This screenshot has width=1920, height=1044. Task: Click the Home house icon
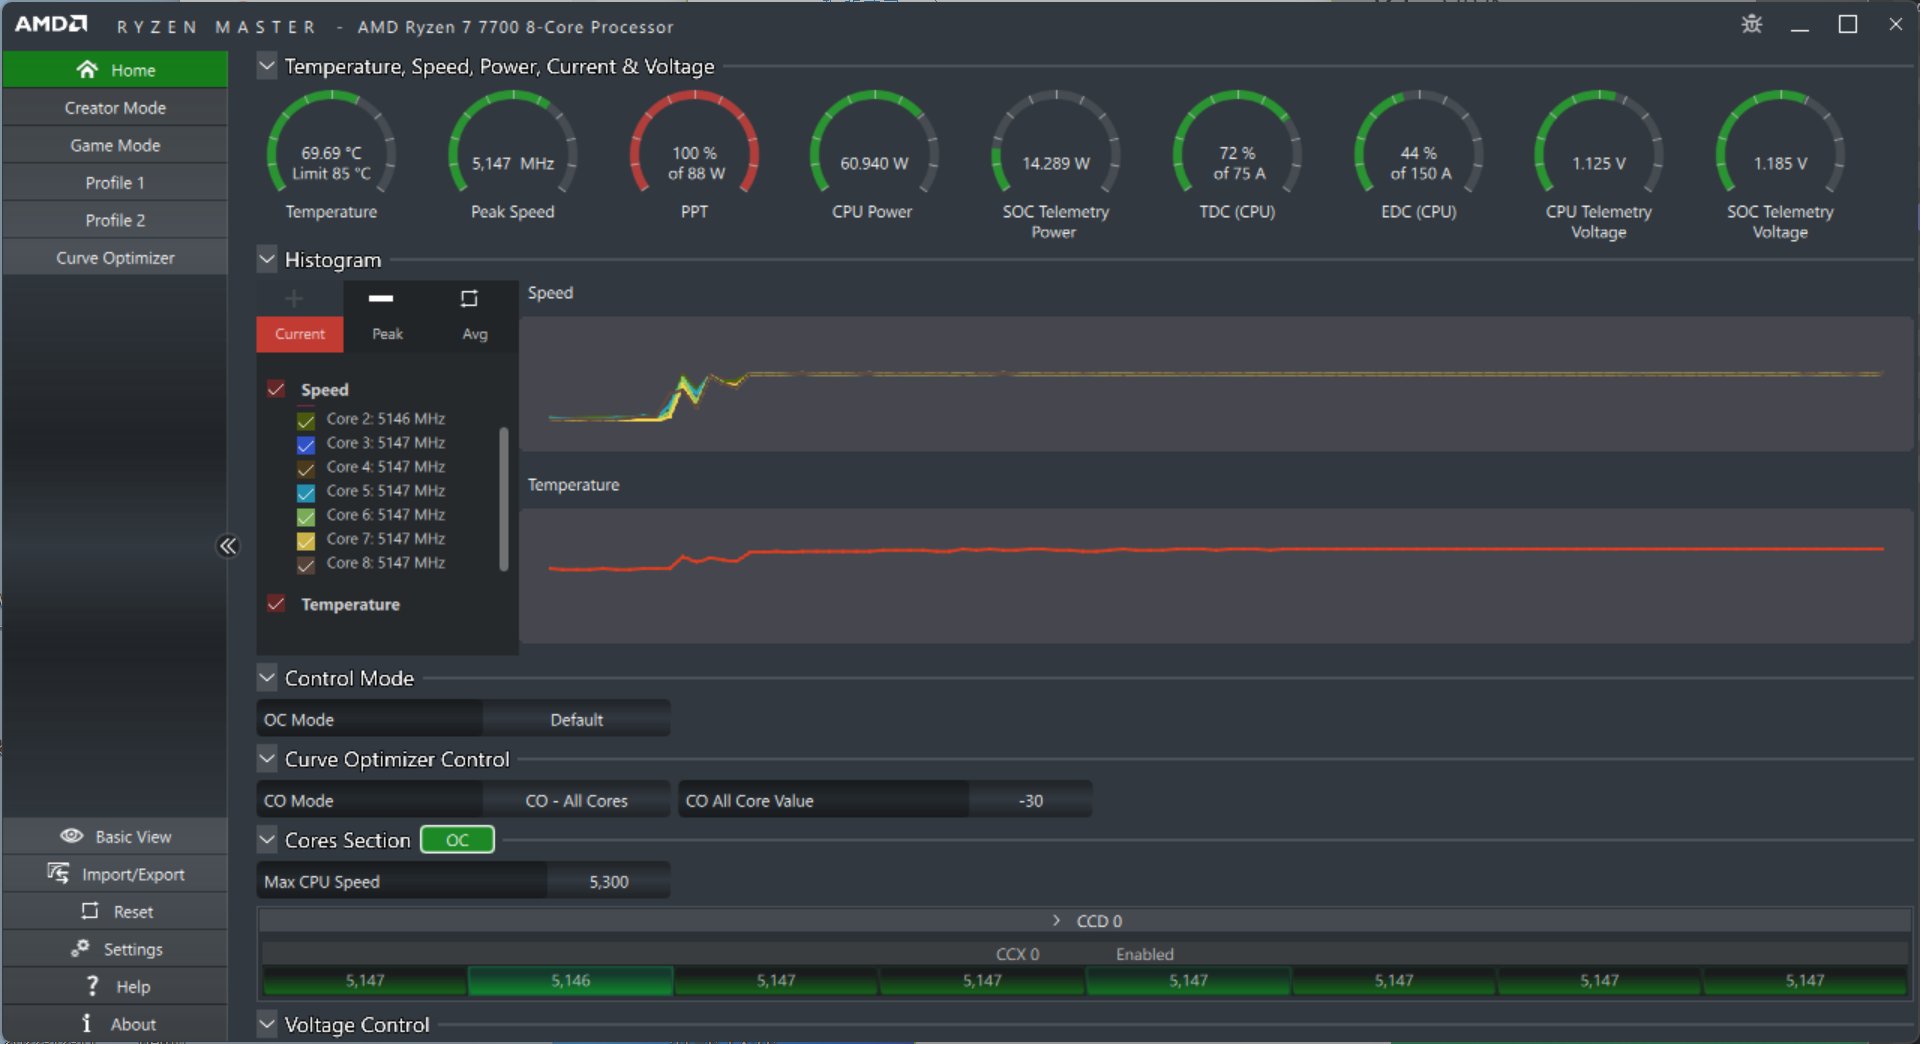87,69
